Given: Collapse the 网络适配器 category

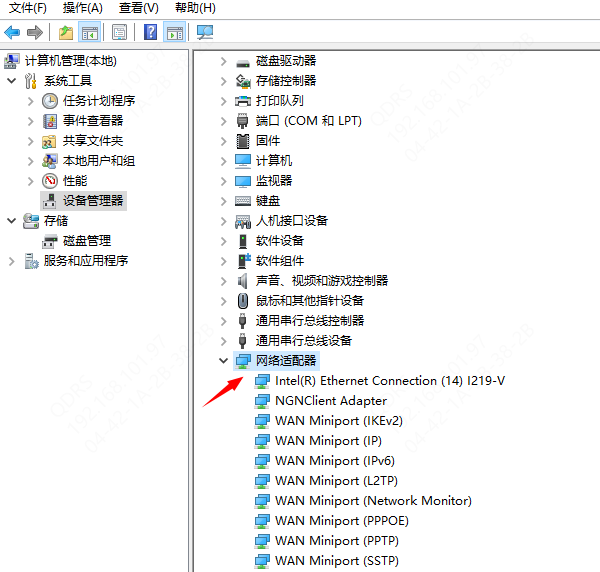Looking at the screenshot, I should coord(223,360).
